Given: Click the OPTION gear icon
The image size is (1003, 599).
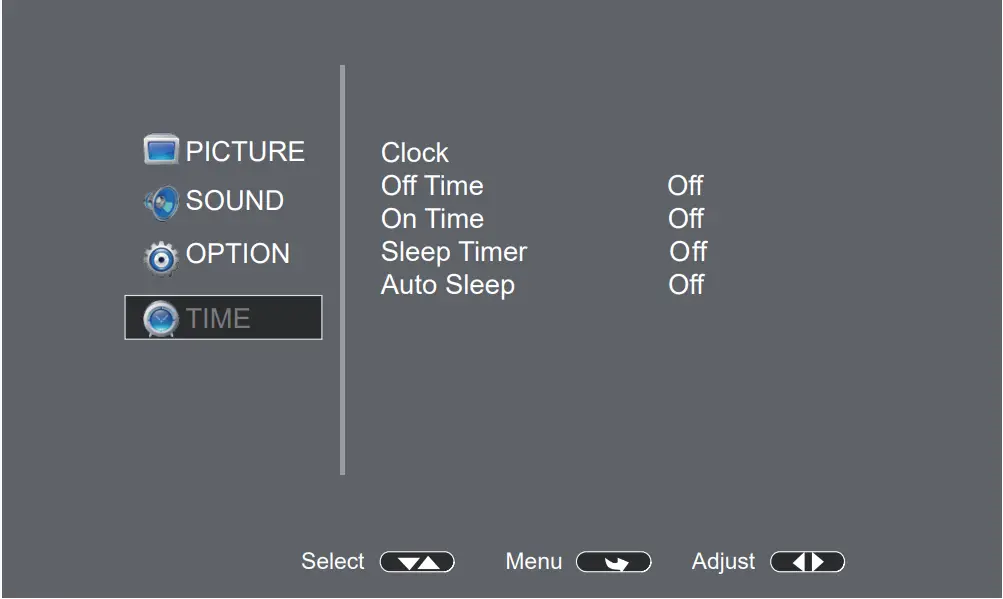Looking at the screenshot, I should click(x=161, y=256).
